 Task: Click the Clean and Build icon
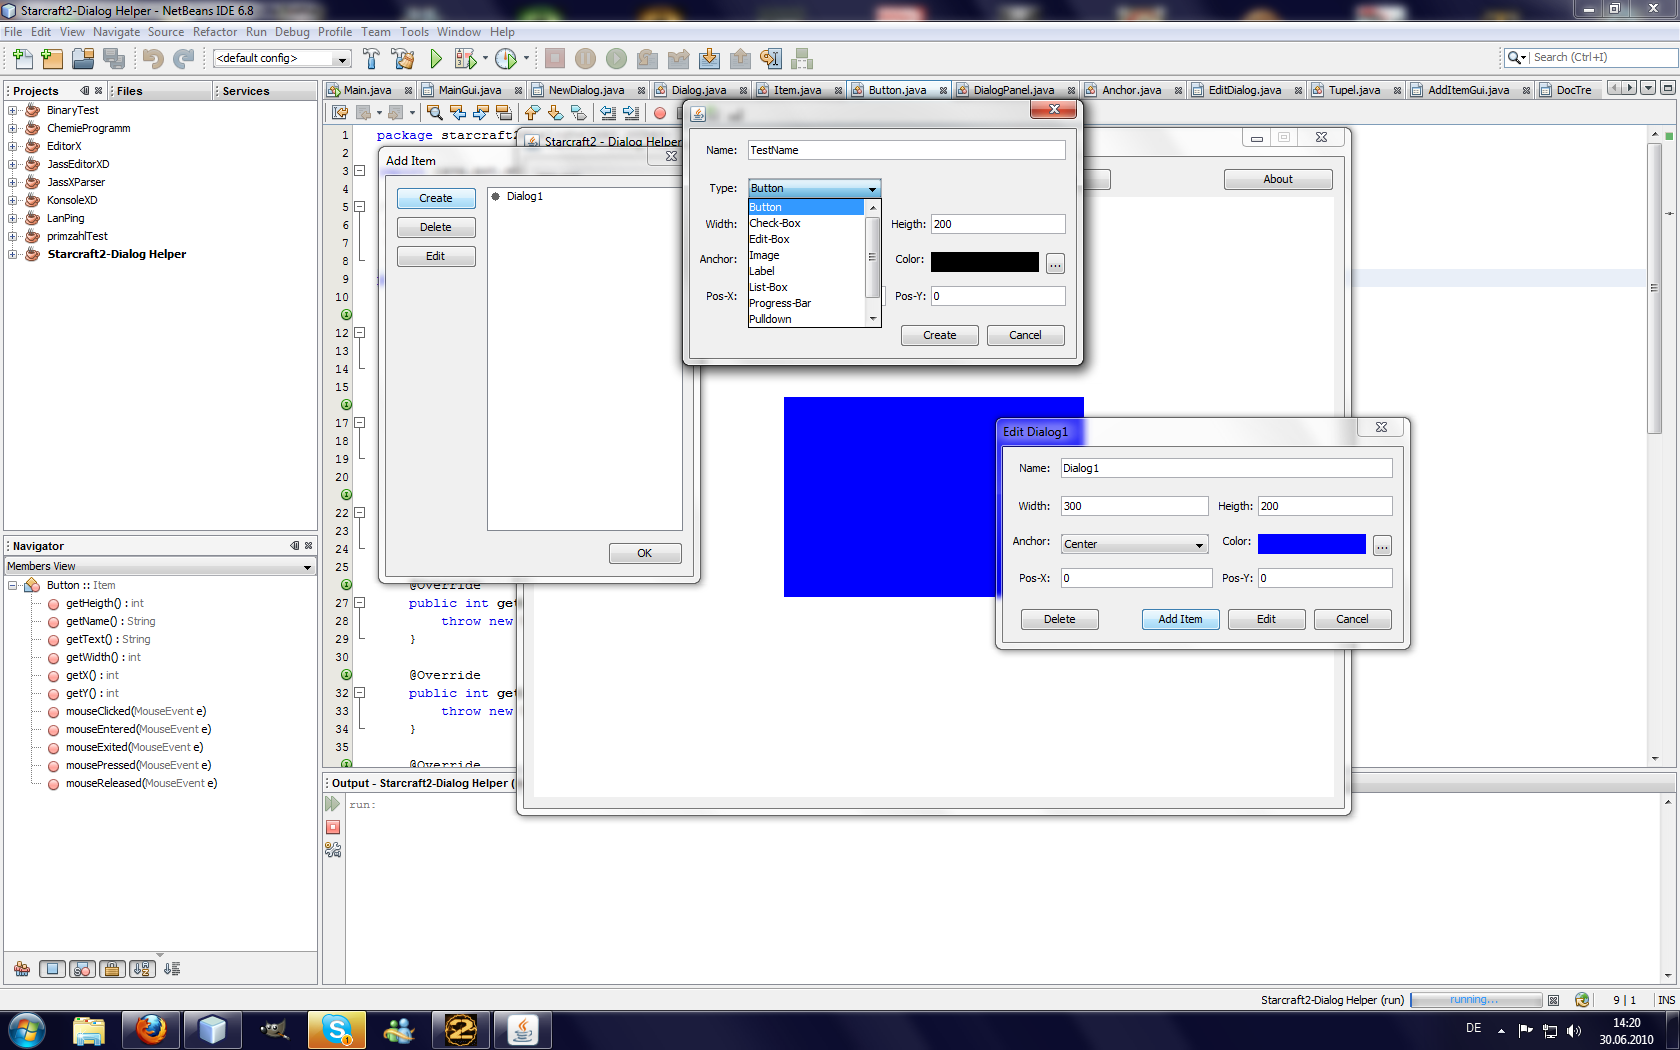[403, 59]
